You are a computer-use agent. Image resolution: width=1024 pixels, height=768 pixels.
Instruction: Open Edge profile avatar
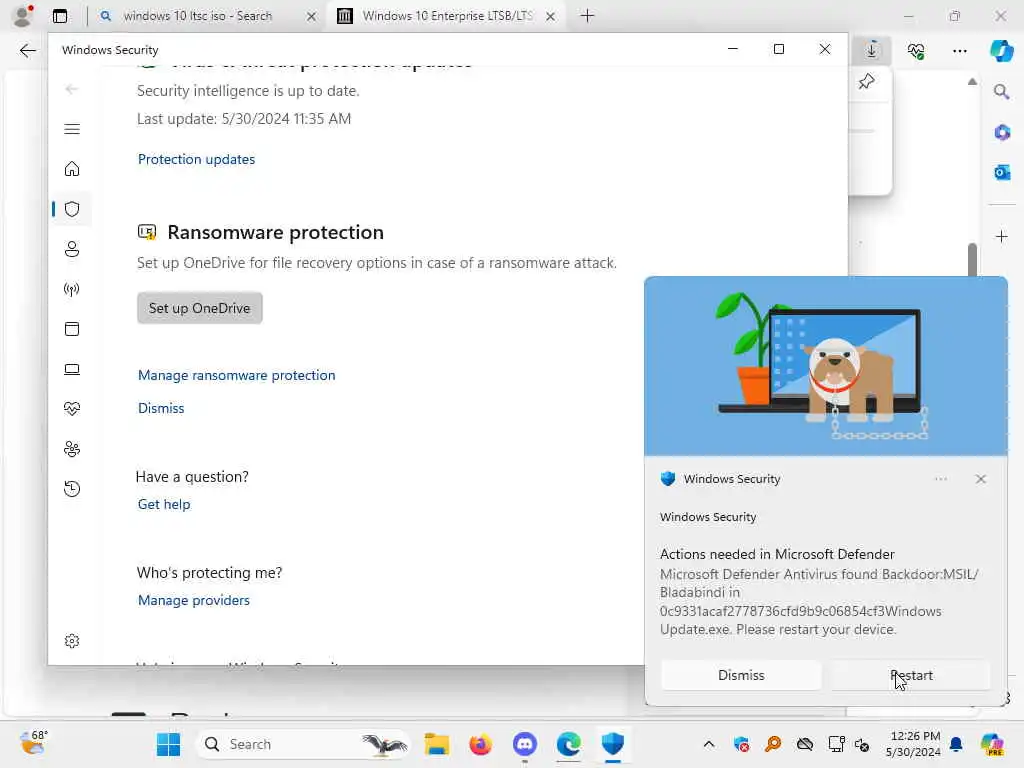click(x=23, y=16)
